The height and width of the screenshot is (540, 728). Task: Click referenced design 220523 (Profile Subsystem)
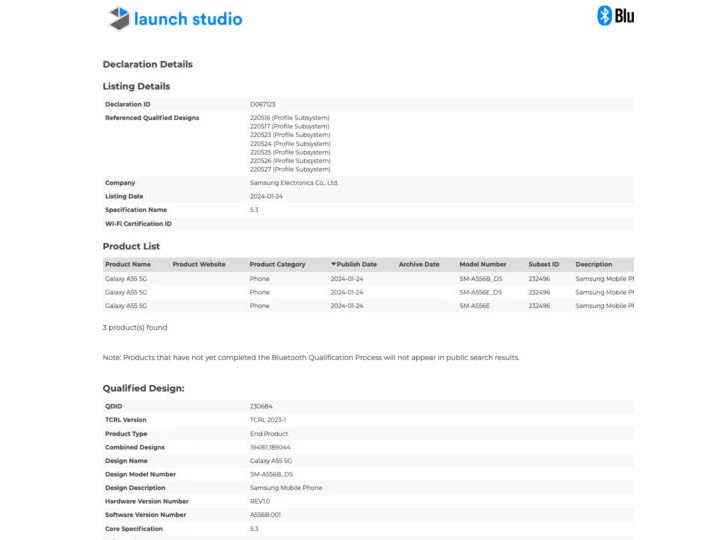click(x=290, y=135)
